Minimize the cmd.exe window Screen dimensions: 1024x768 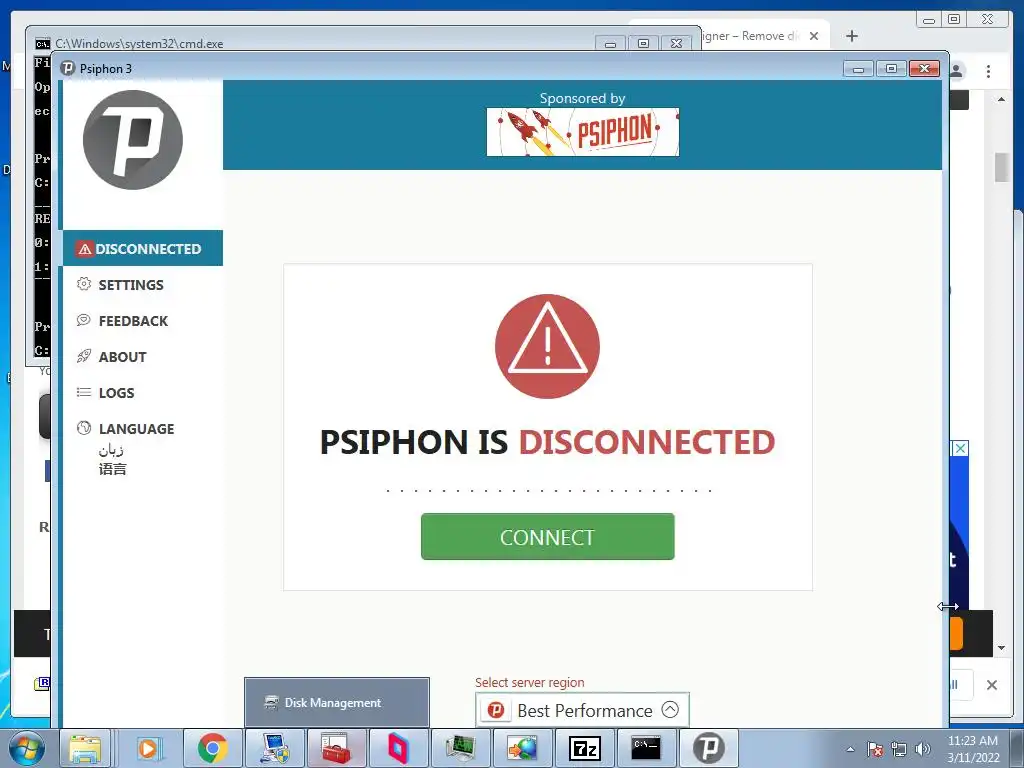tap(611, 44)
